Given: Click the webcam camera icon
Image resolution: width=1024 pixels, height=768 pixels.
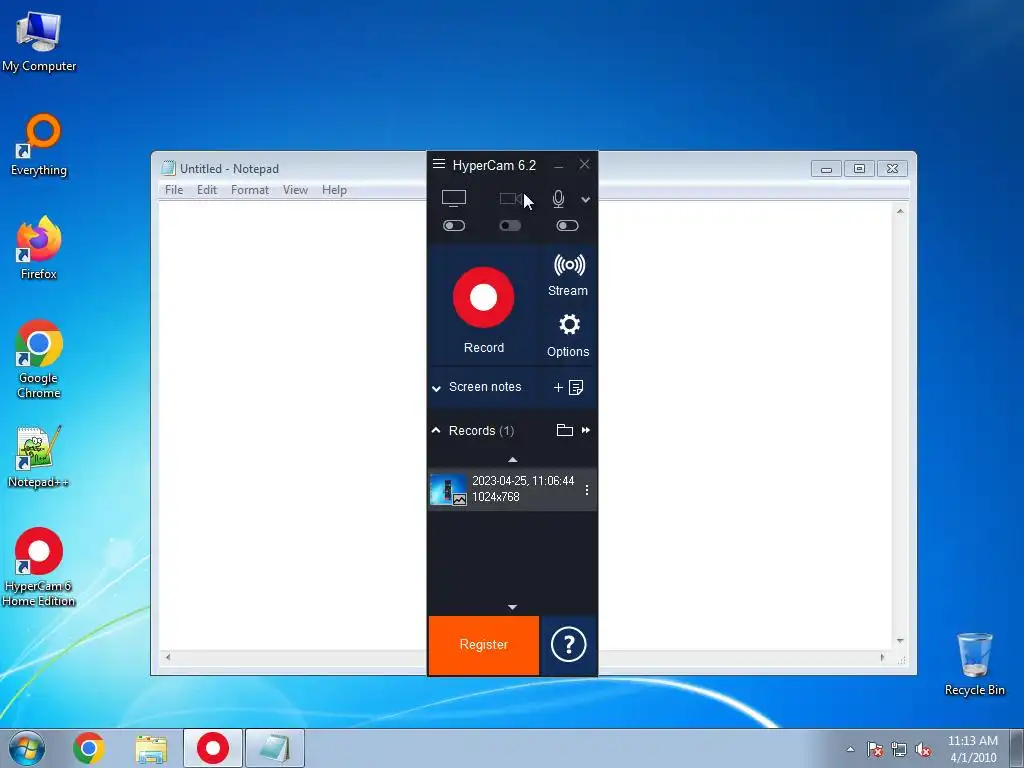Looking at the screenshot, I should pos(511,199).
